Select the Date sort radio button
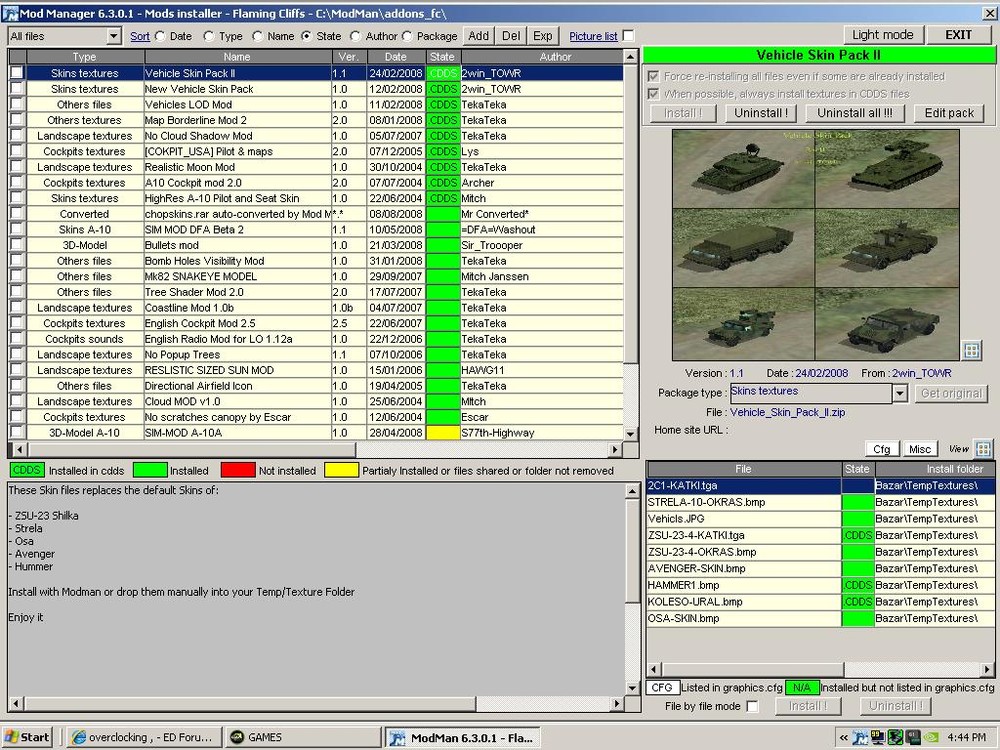 click(x=160, y=36)
